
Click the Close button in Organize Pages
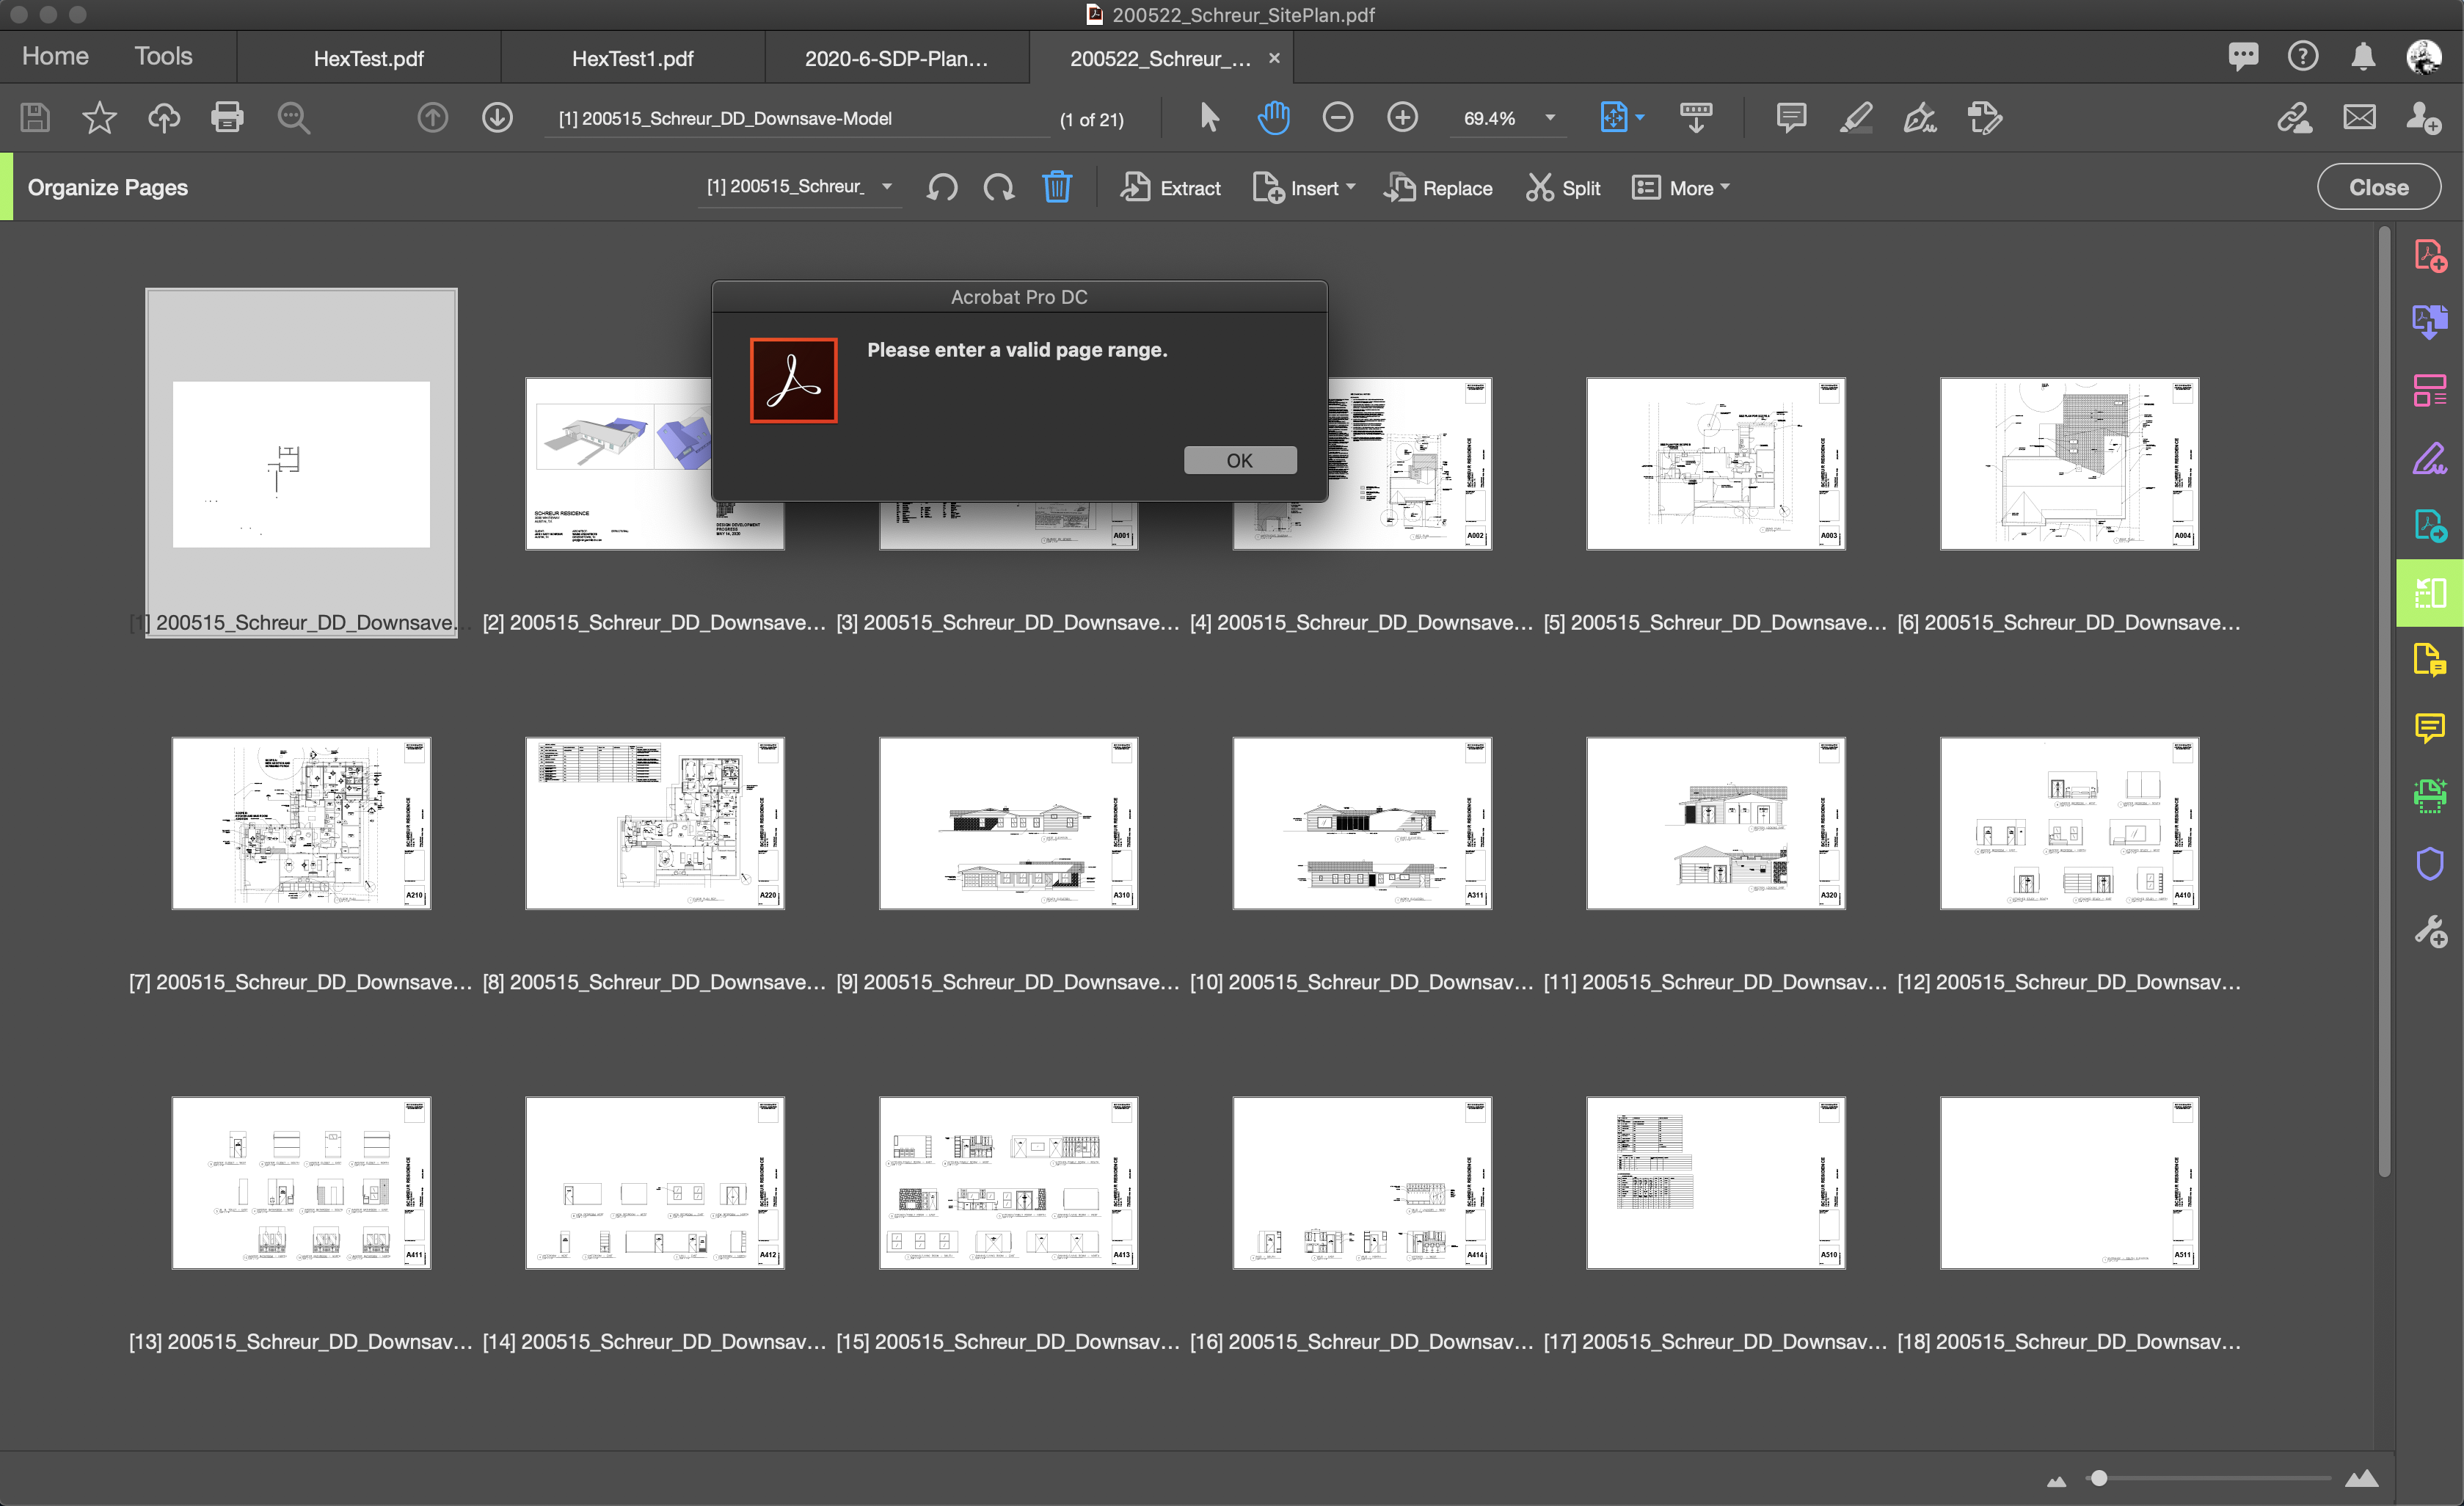tap(2377, 187)
